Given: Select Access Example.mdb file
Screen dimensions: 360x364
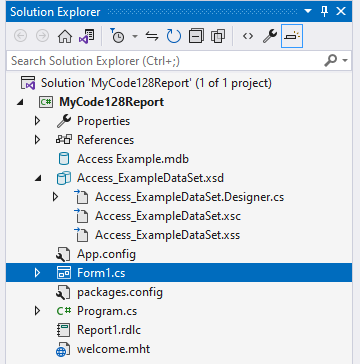Looking at the screenshot, I should [133, 159].
